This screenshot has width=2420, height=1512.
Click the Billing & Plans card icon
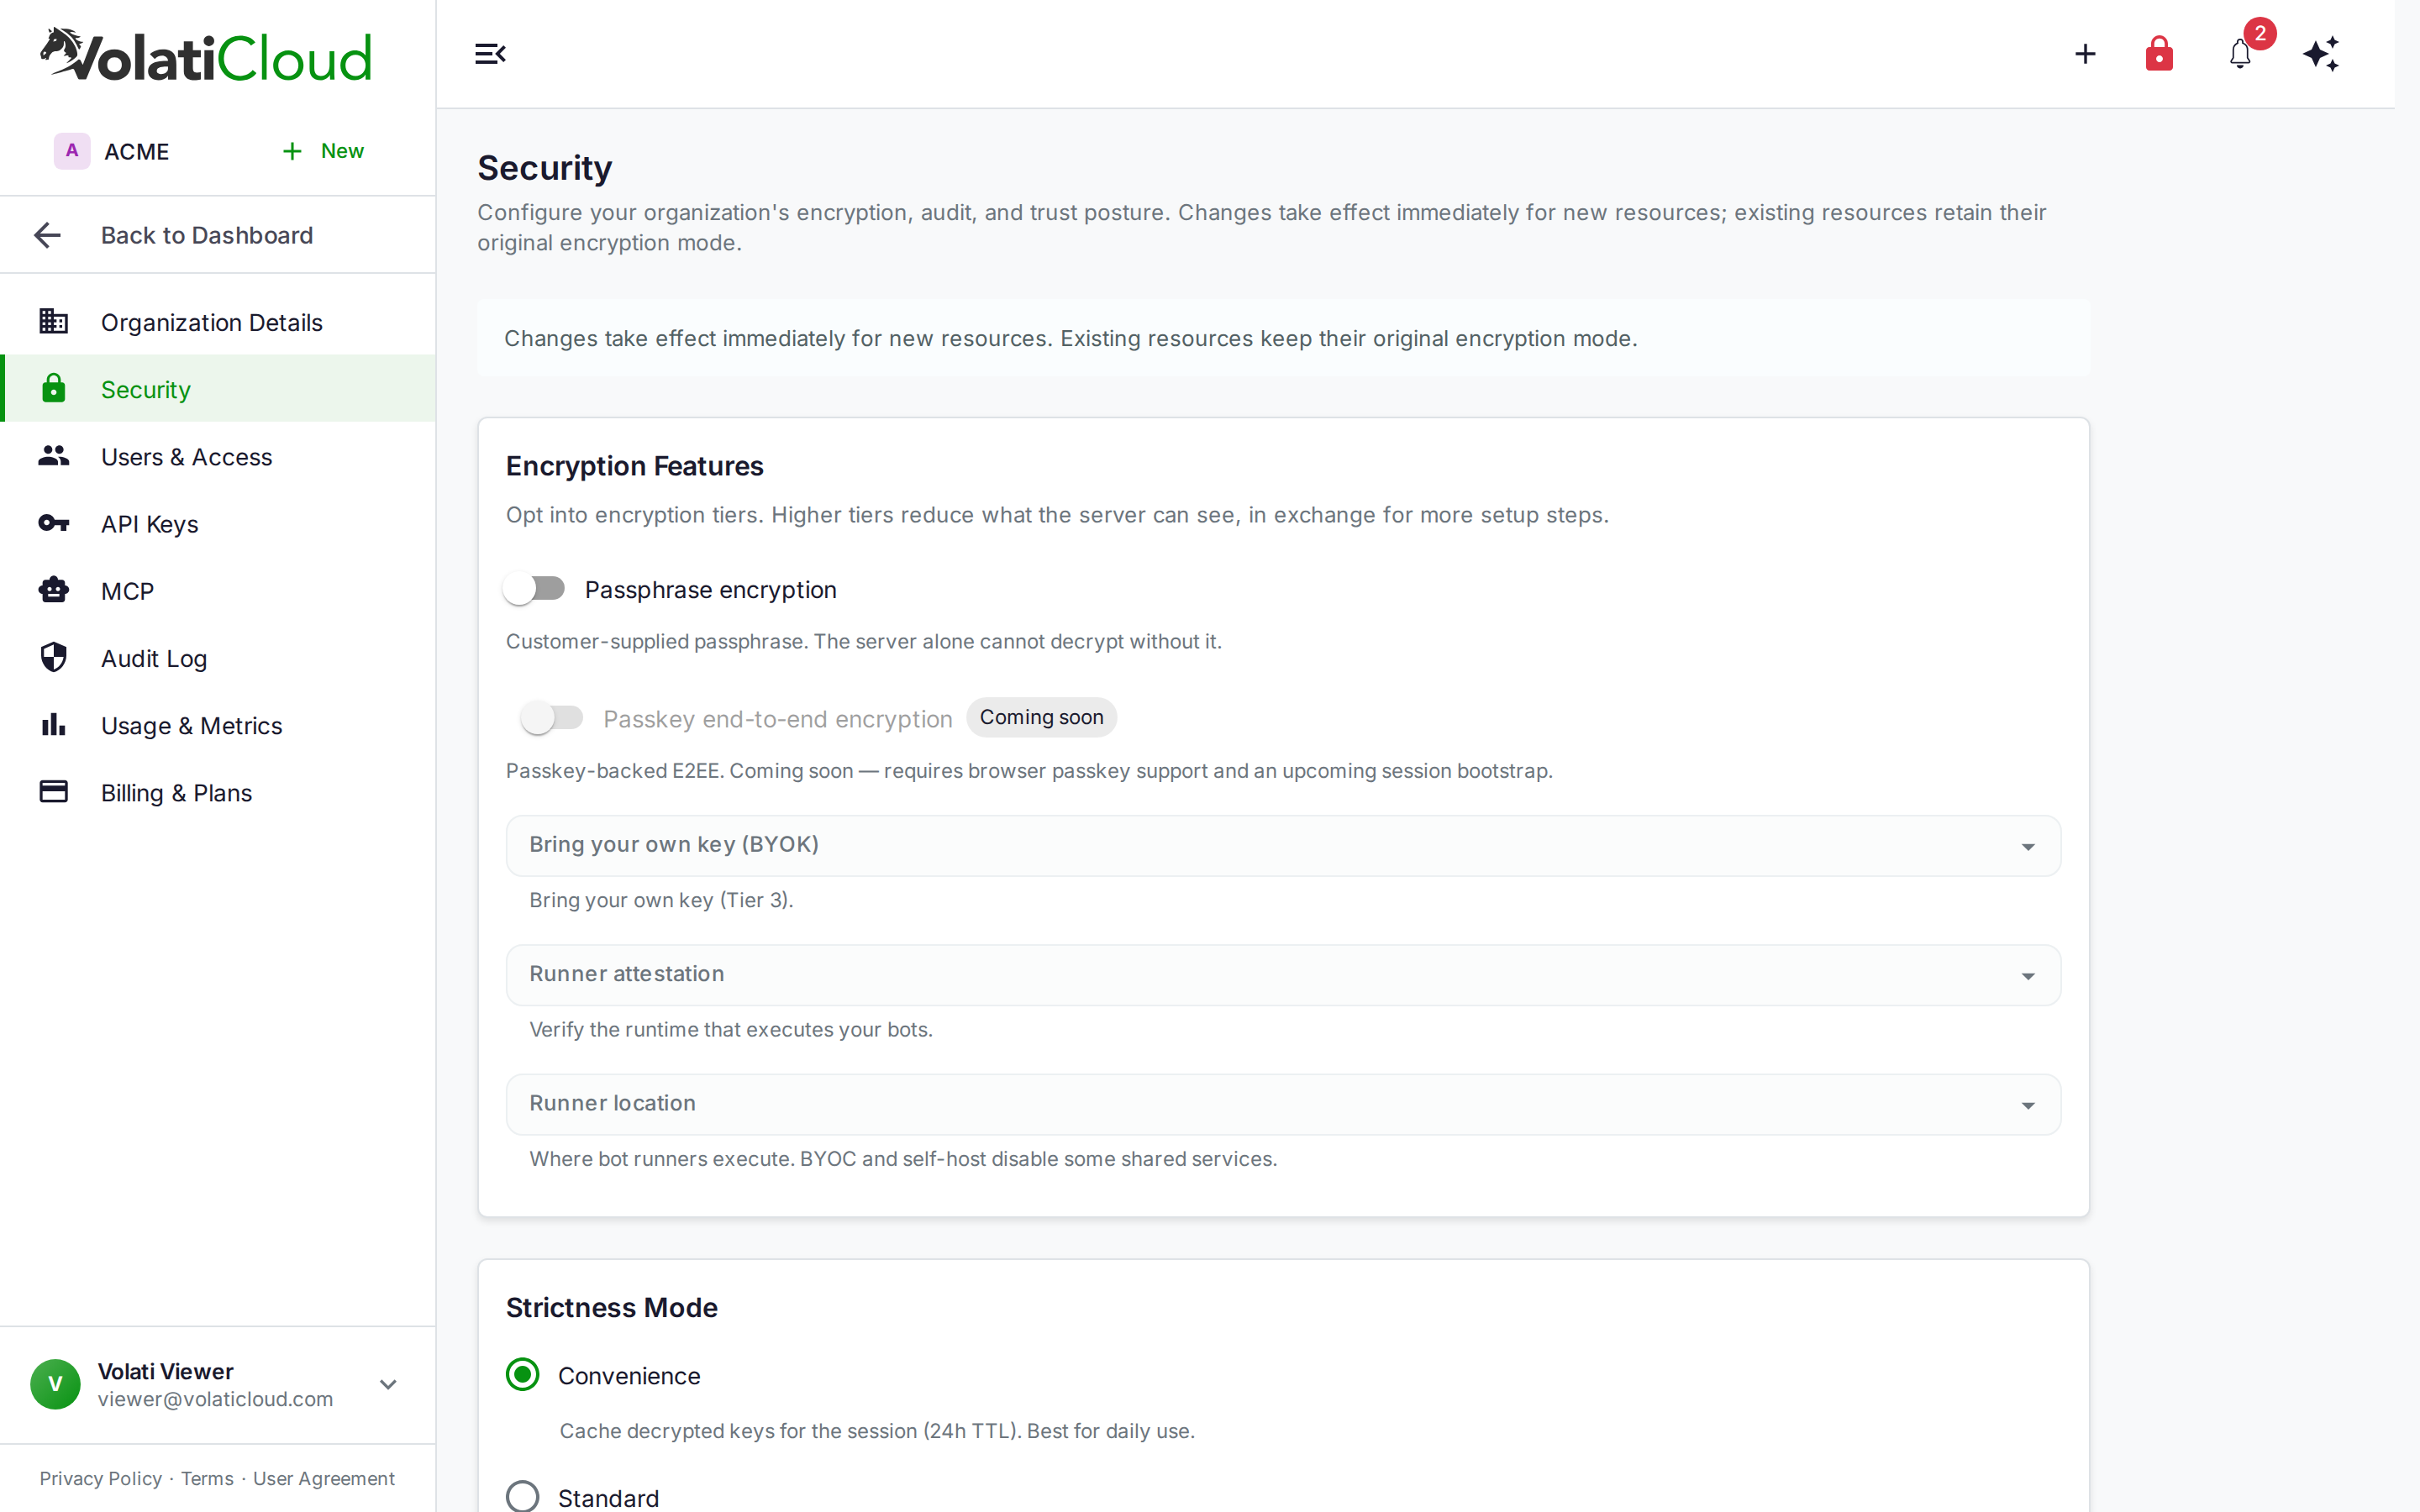pyautogui.click(x=54, y=792)
